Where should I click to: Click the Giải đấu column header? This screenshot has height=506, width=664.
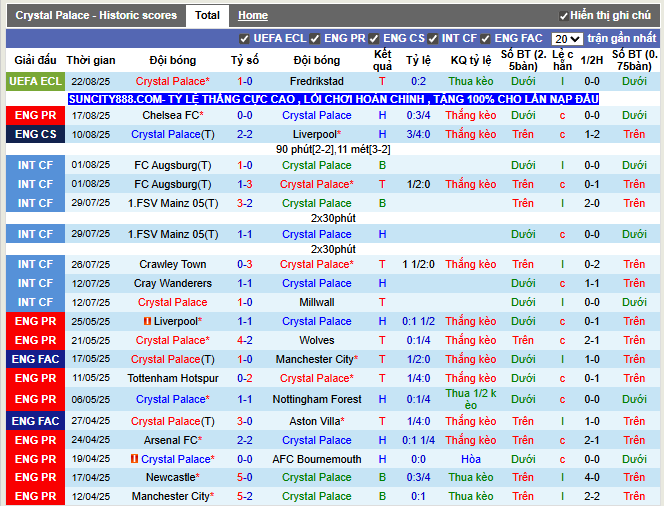coord(35,60)
